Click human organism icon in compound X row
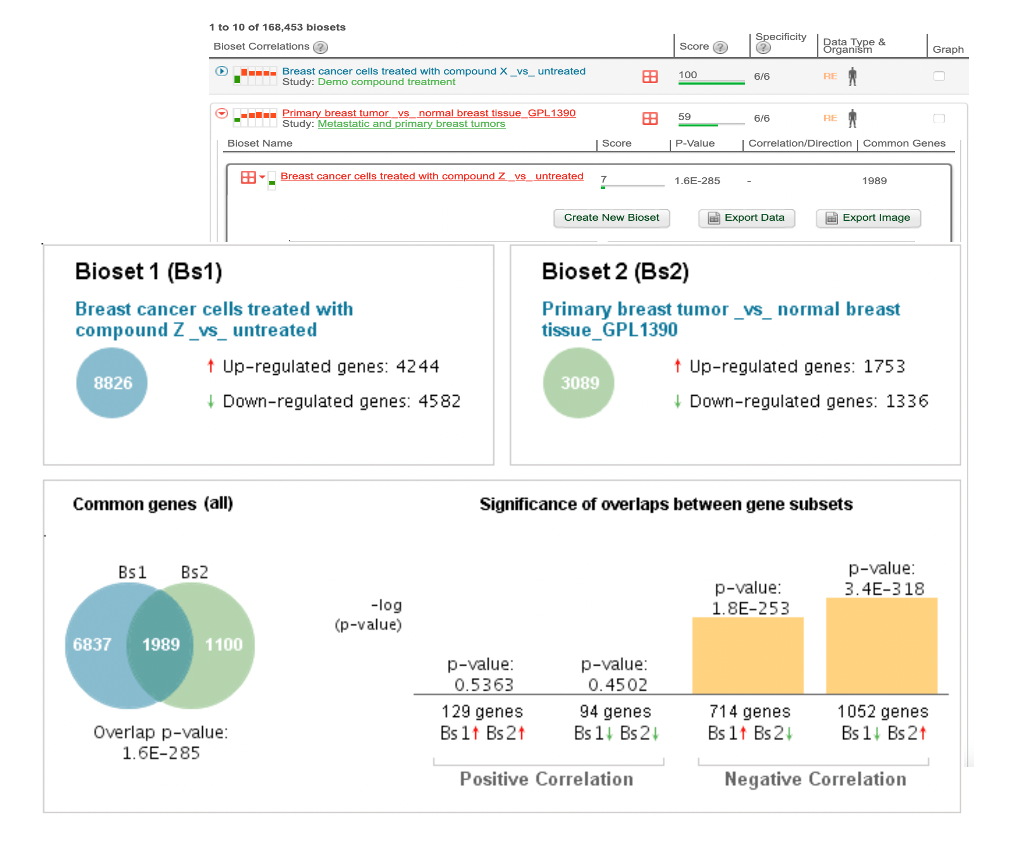1018x852 pixels. pos(853,76)
